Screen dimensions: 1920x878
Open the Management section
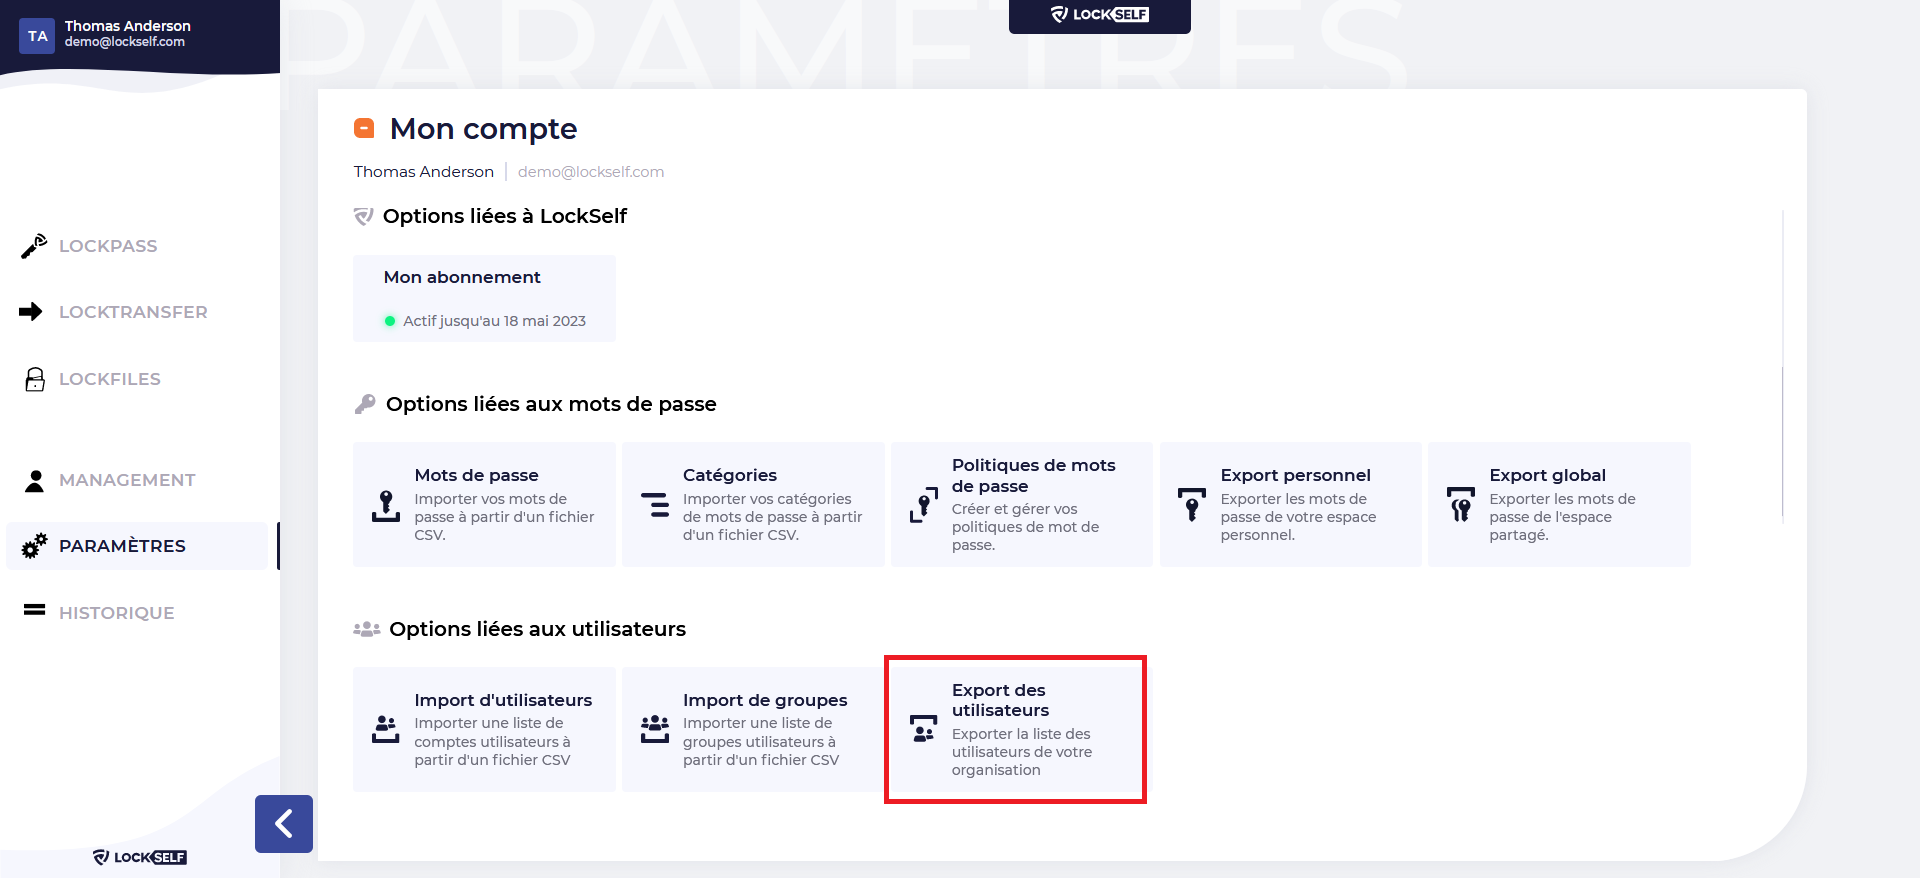point(127,480)
